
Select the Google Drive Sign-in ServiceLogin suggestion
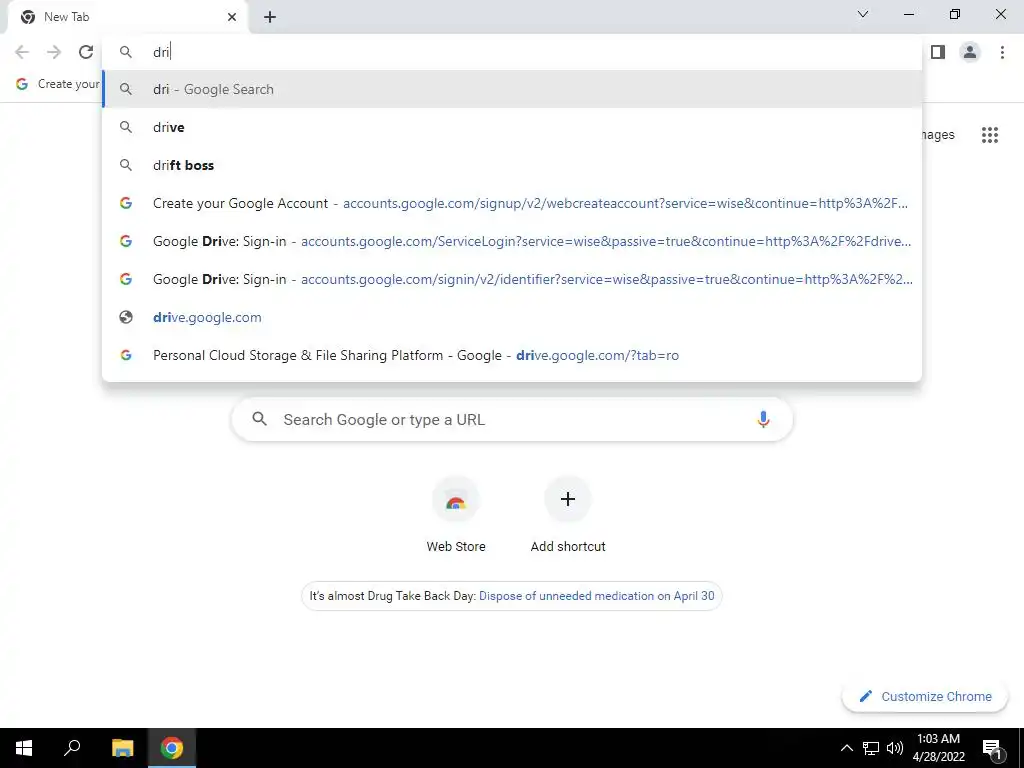(512, 241)
